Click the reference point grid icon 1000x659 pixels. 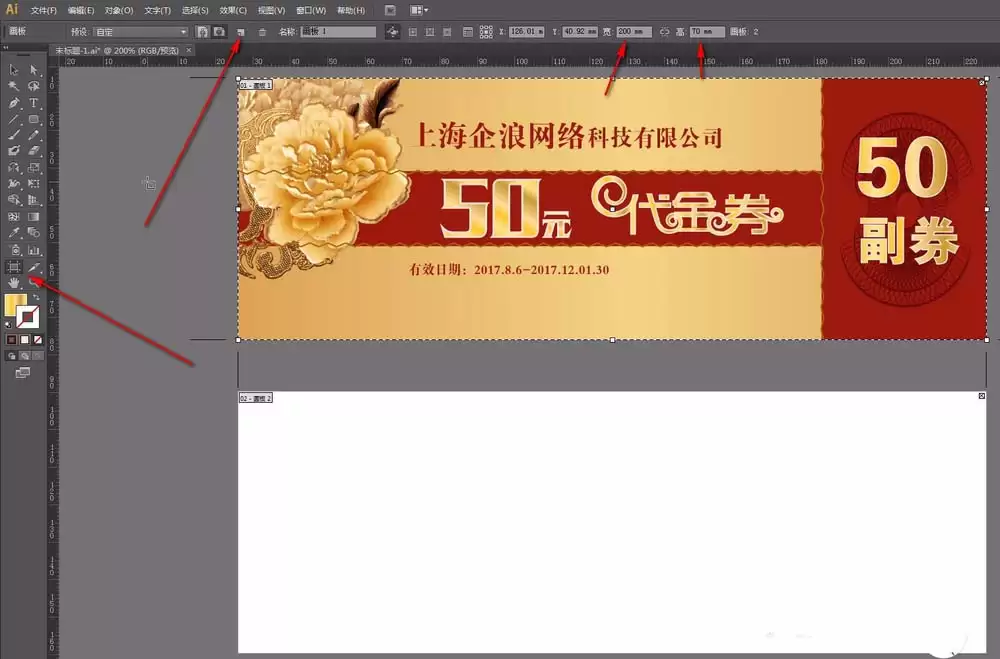click(486, 31)
